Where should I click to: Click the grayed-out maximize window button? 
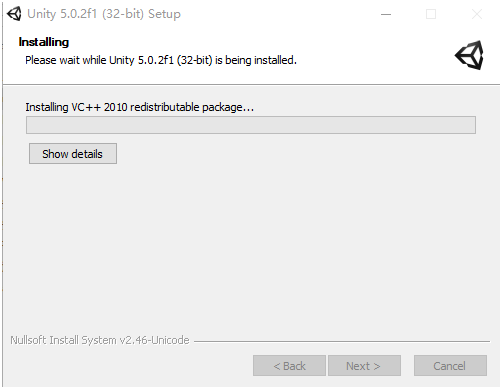pos(431,14)
